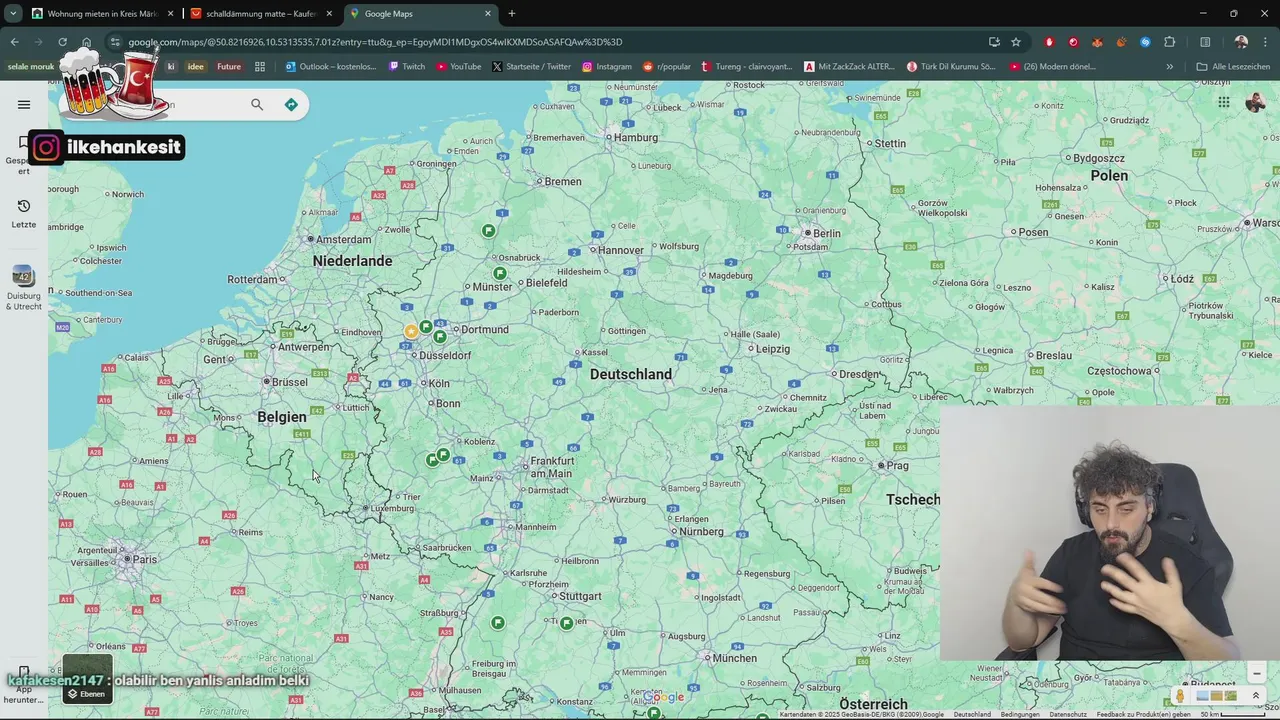Click the Google account avatar on the map

pyautogui.click(x=1255, y=102)
